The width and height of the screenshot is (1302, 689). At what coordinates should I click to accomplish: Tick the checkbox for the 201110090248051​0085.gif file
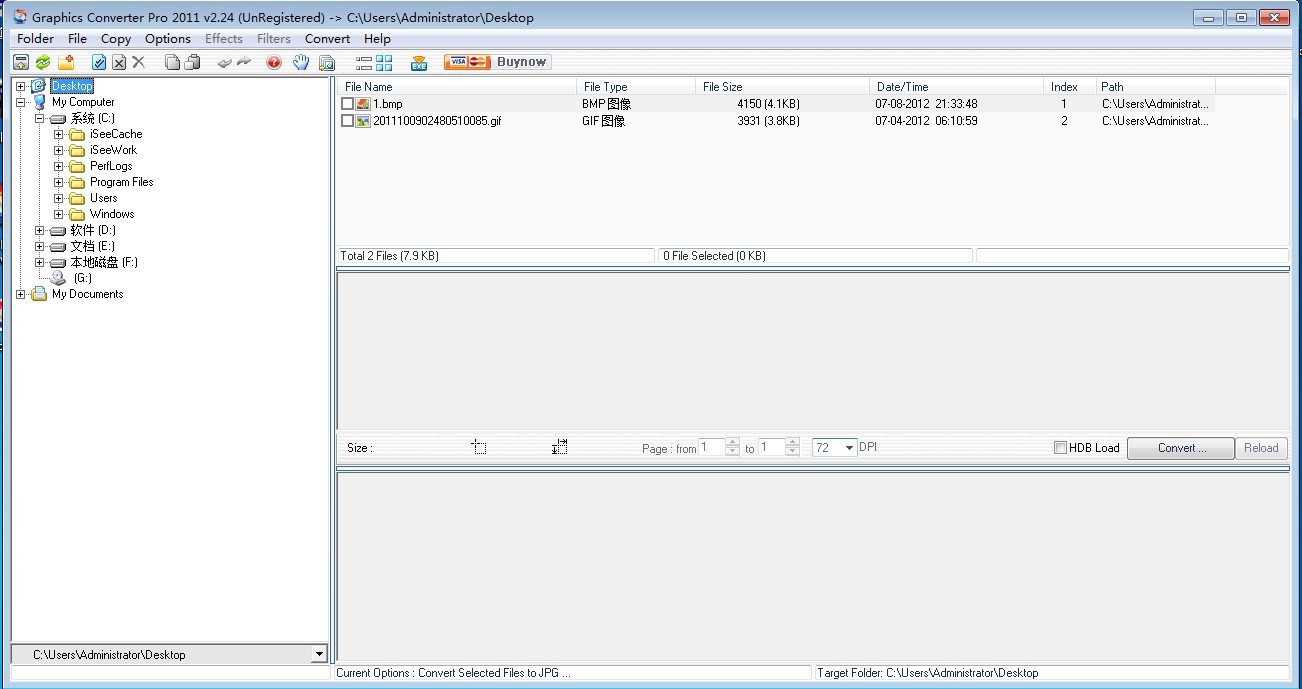[x=347, y=121]
